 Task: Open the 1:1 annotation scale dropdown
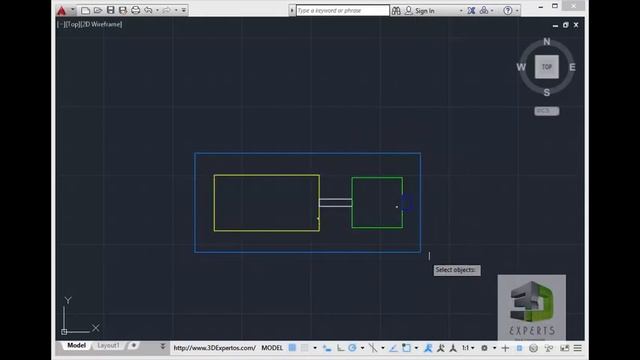coord(468,348)
